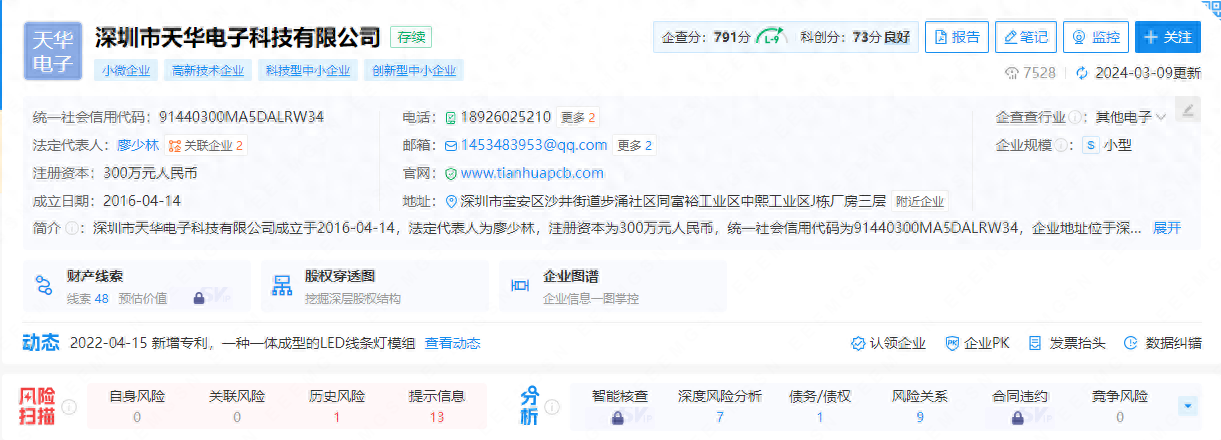Select the 科技型中小企业 tag
Viewport: 1221px width, 440px height.
[x=307, y=70]
